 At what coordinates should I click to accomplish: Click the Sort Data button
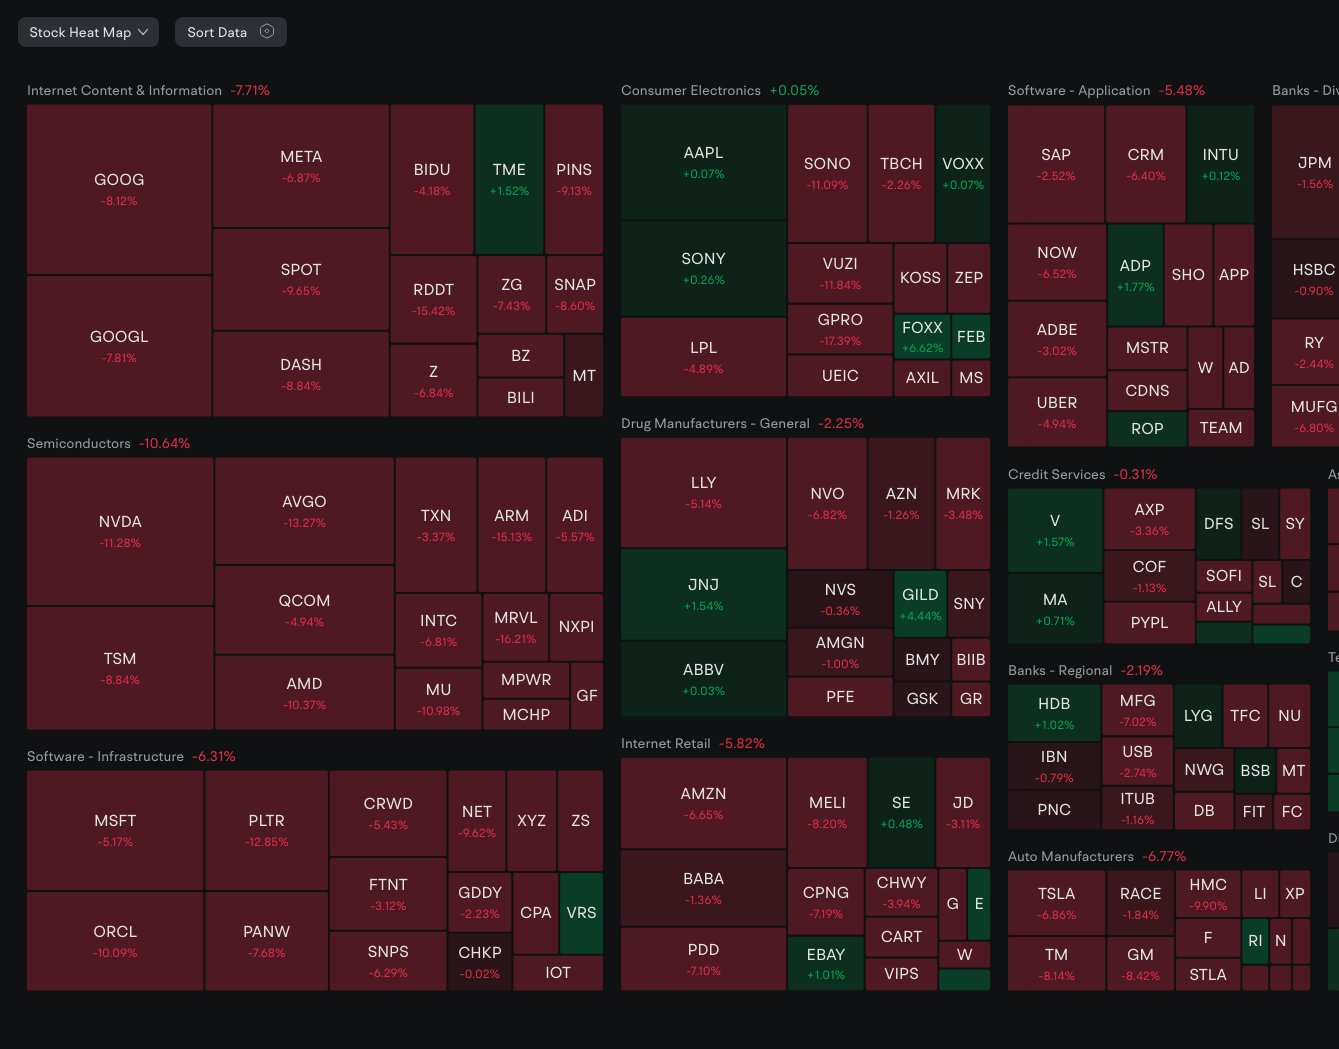click(x=217, y=32)
